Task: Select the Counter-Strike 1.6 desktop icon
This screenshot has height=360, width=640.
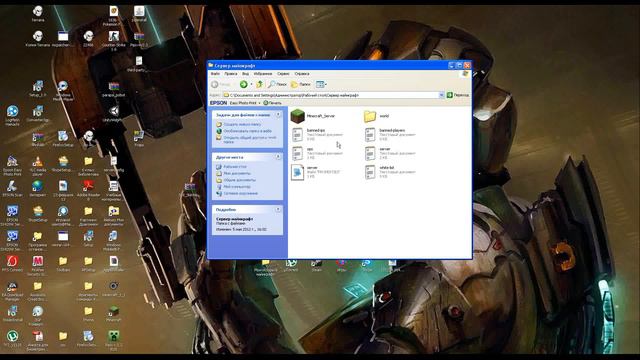Action: click(113, 41)
